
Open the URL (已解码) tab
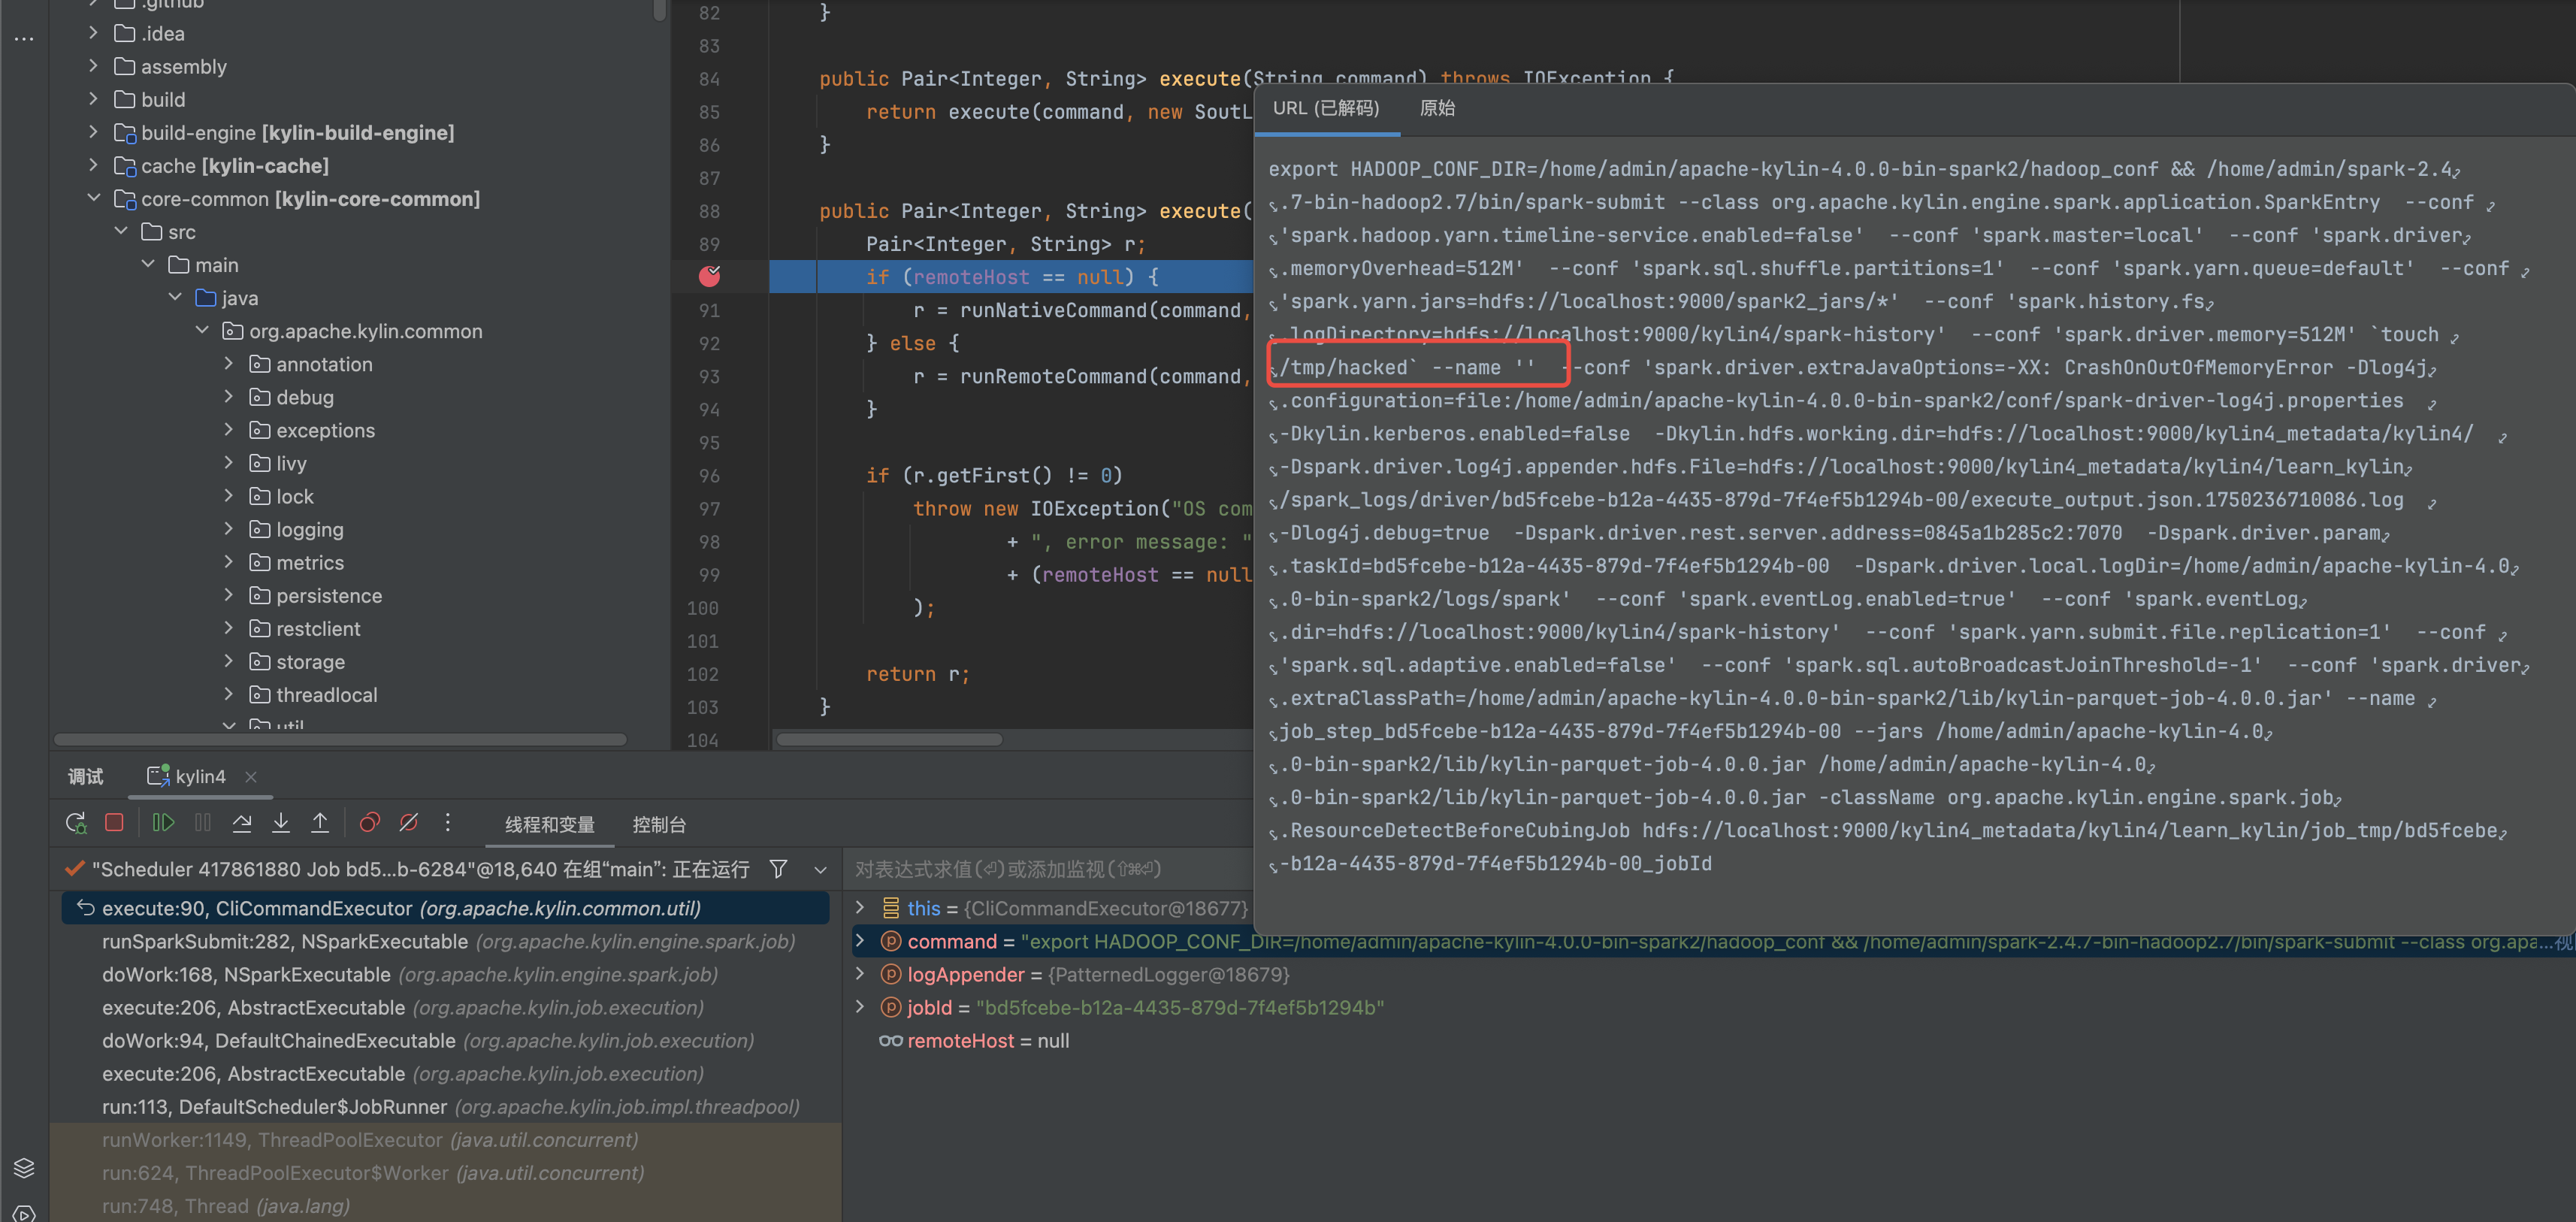pos(1326,108)
